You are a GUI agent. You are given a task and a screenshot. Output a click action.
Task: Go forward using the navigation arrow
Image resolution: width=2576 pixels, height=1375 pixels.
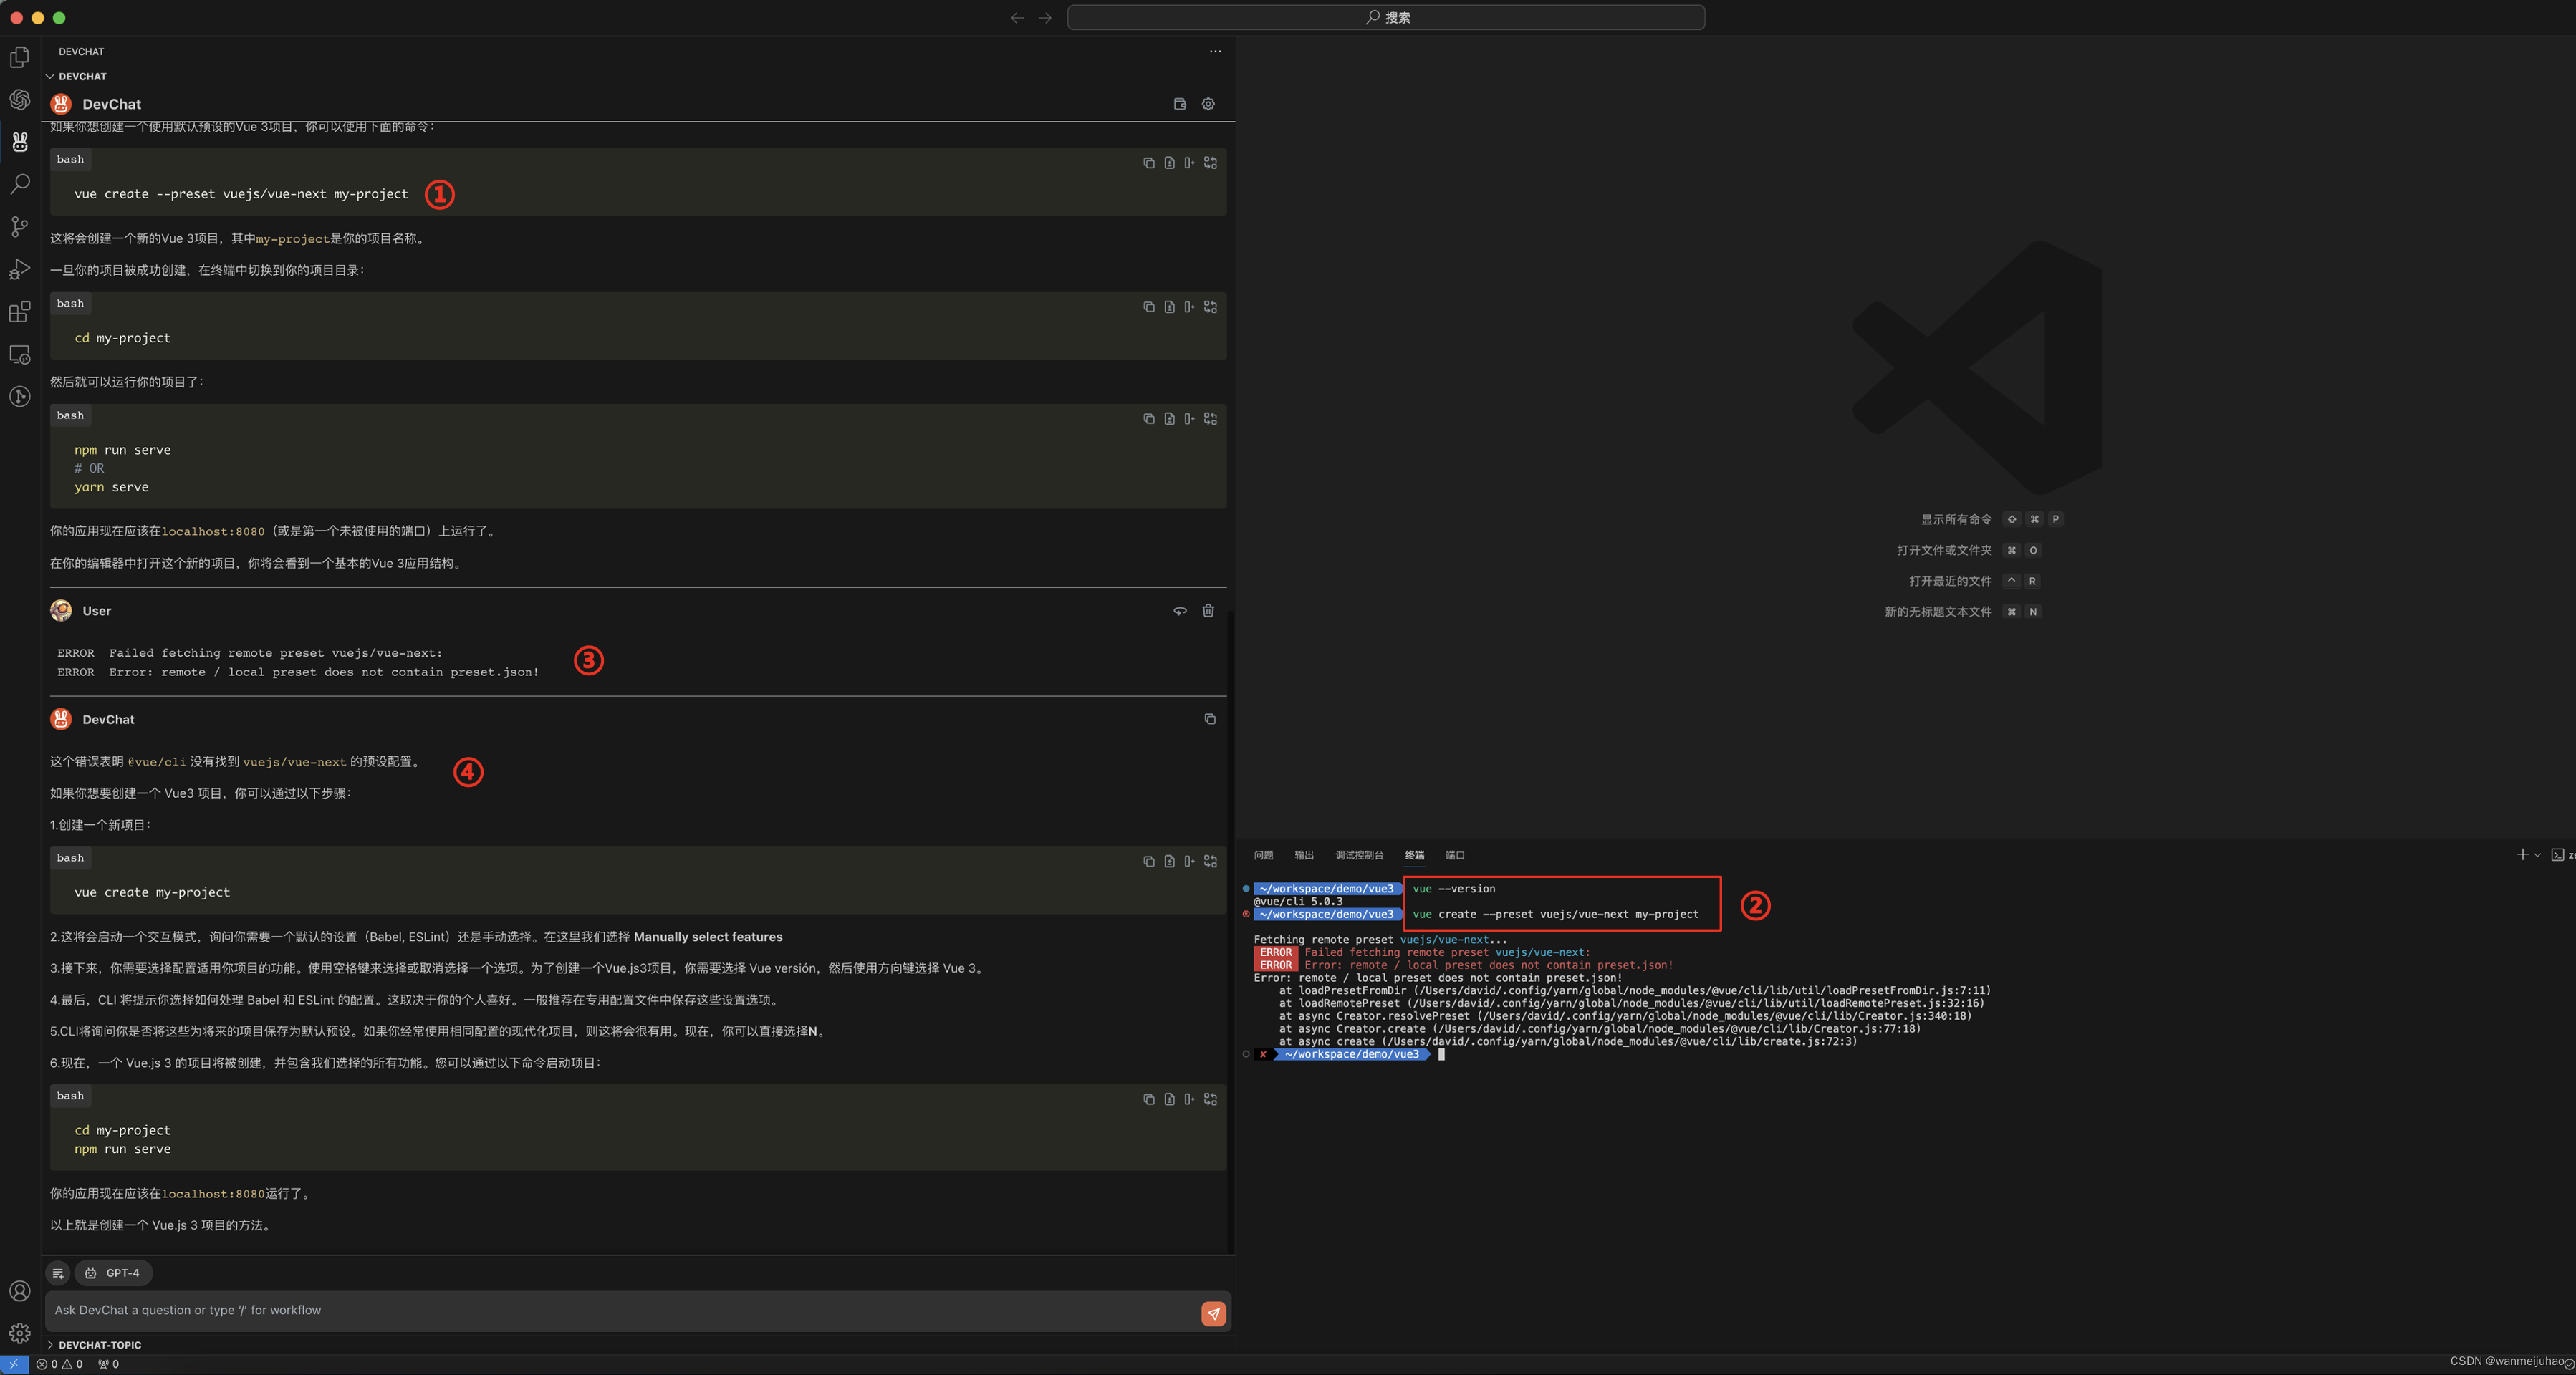pyautogui.click(x=1045, y=17)
